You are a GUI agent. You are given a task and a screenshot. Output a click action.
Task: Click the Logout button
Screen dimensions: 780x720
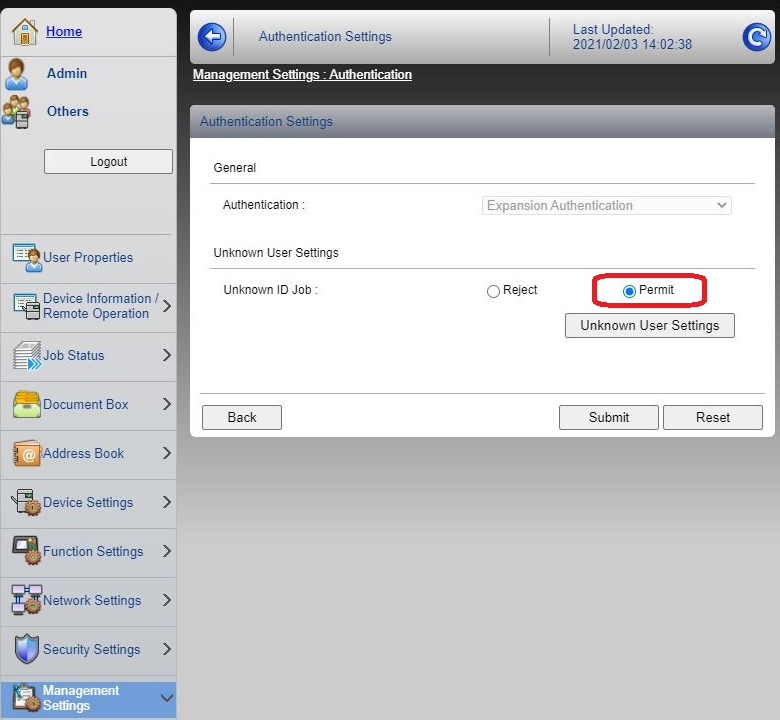coord(108,161)
